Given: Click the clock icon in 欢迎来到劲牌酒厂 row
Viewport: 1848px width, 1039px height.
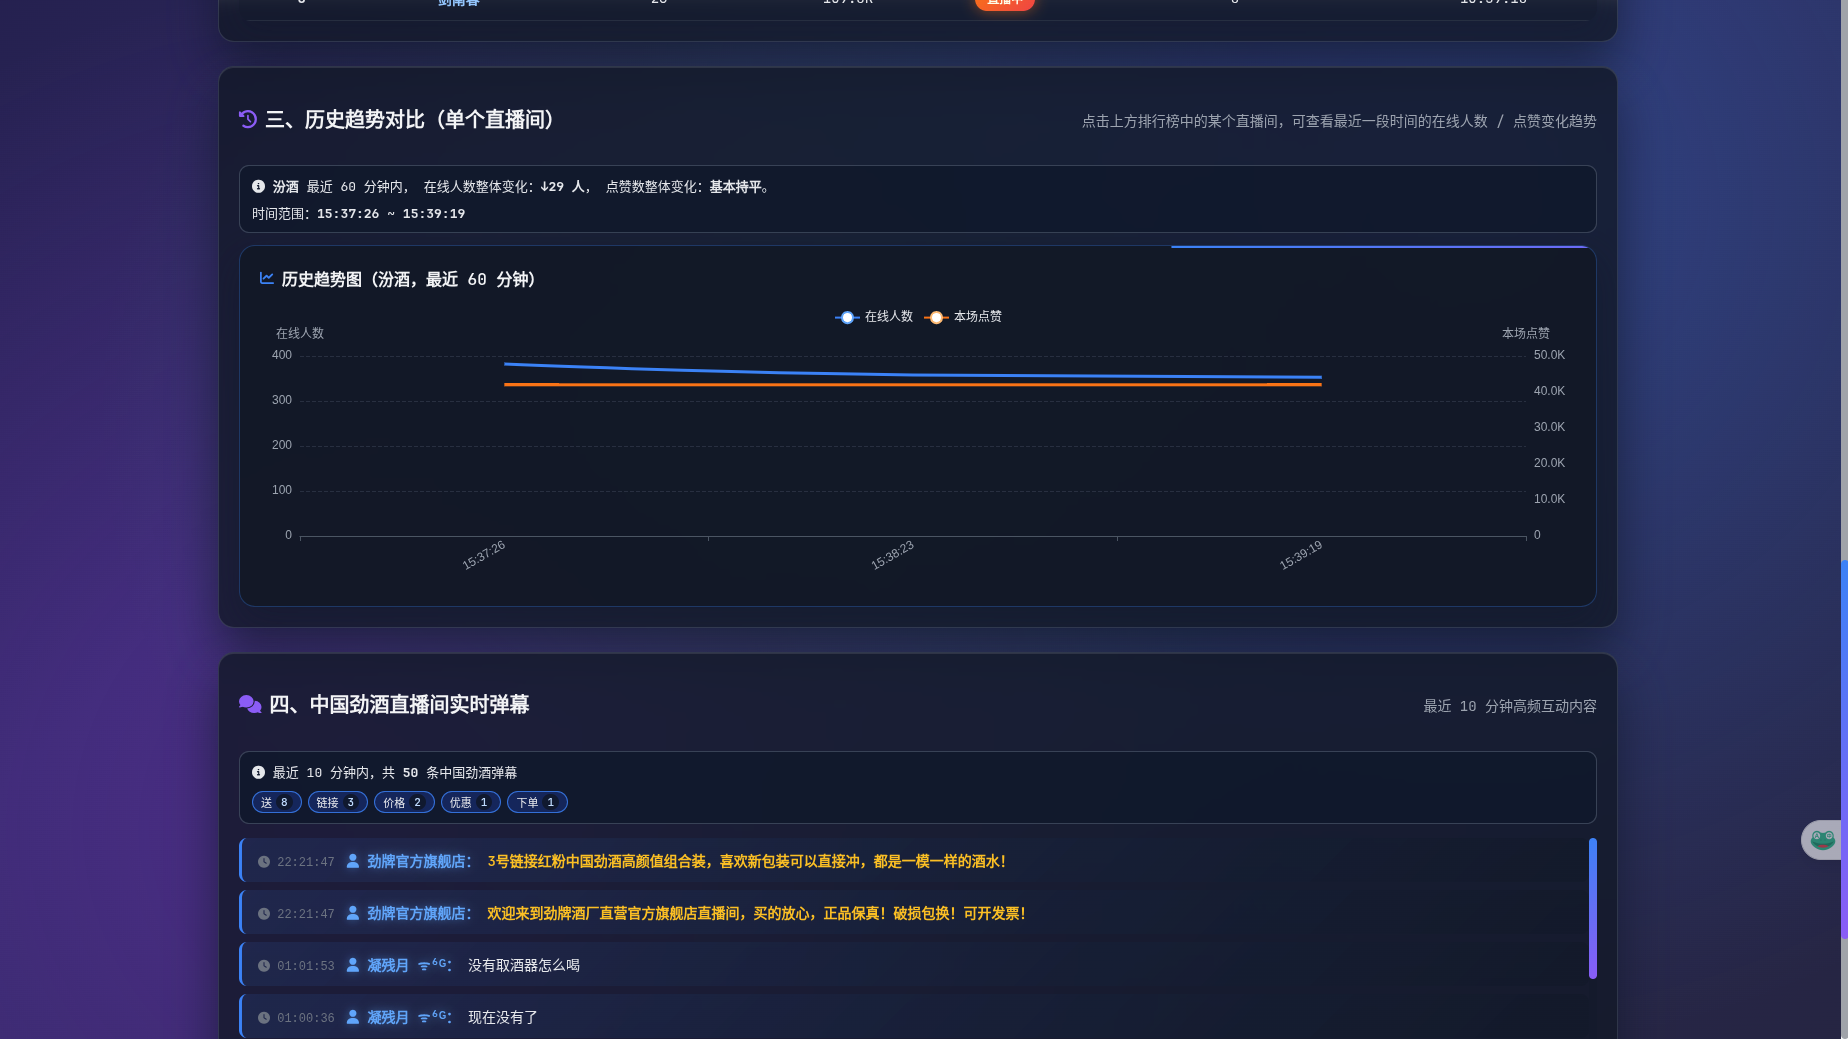Looking at the screenshot, I should (264, 914).
